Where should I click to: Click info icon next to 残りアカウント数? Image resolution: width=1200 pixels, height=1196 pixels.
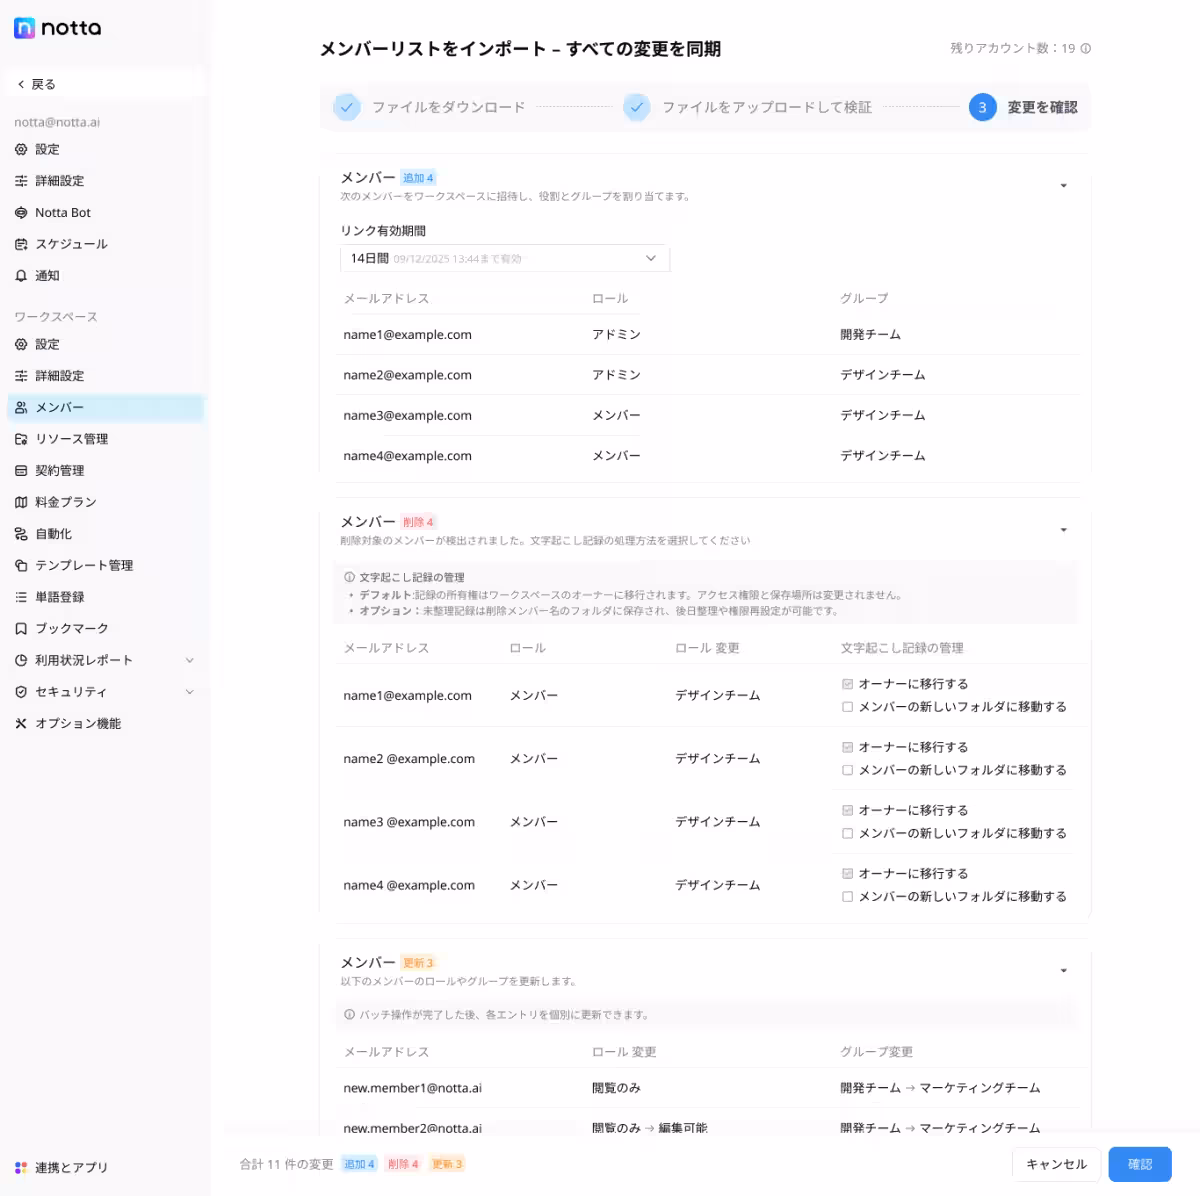click(x=1086, y=48)
